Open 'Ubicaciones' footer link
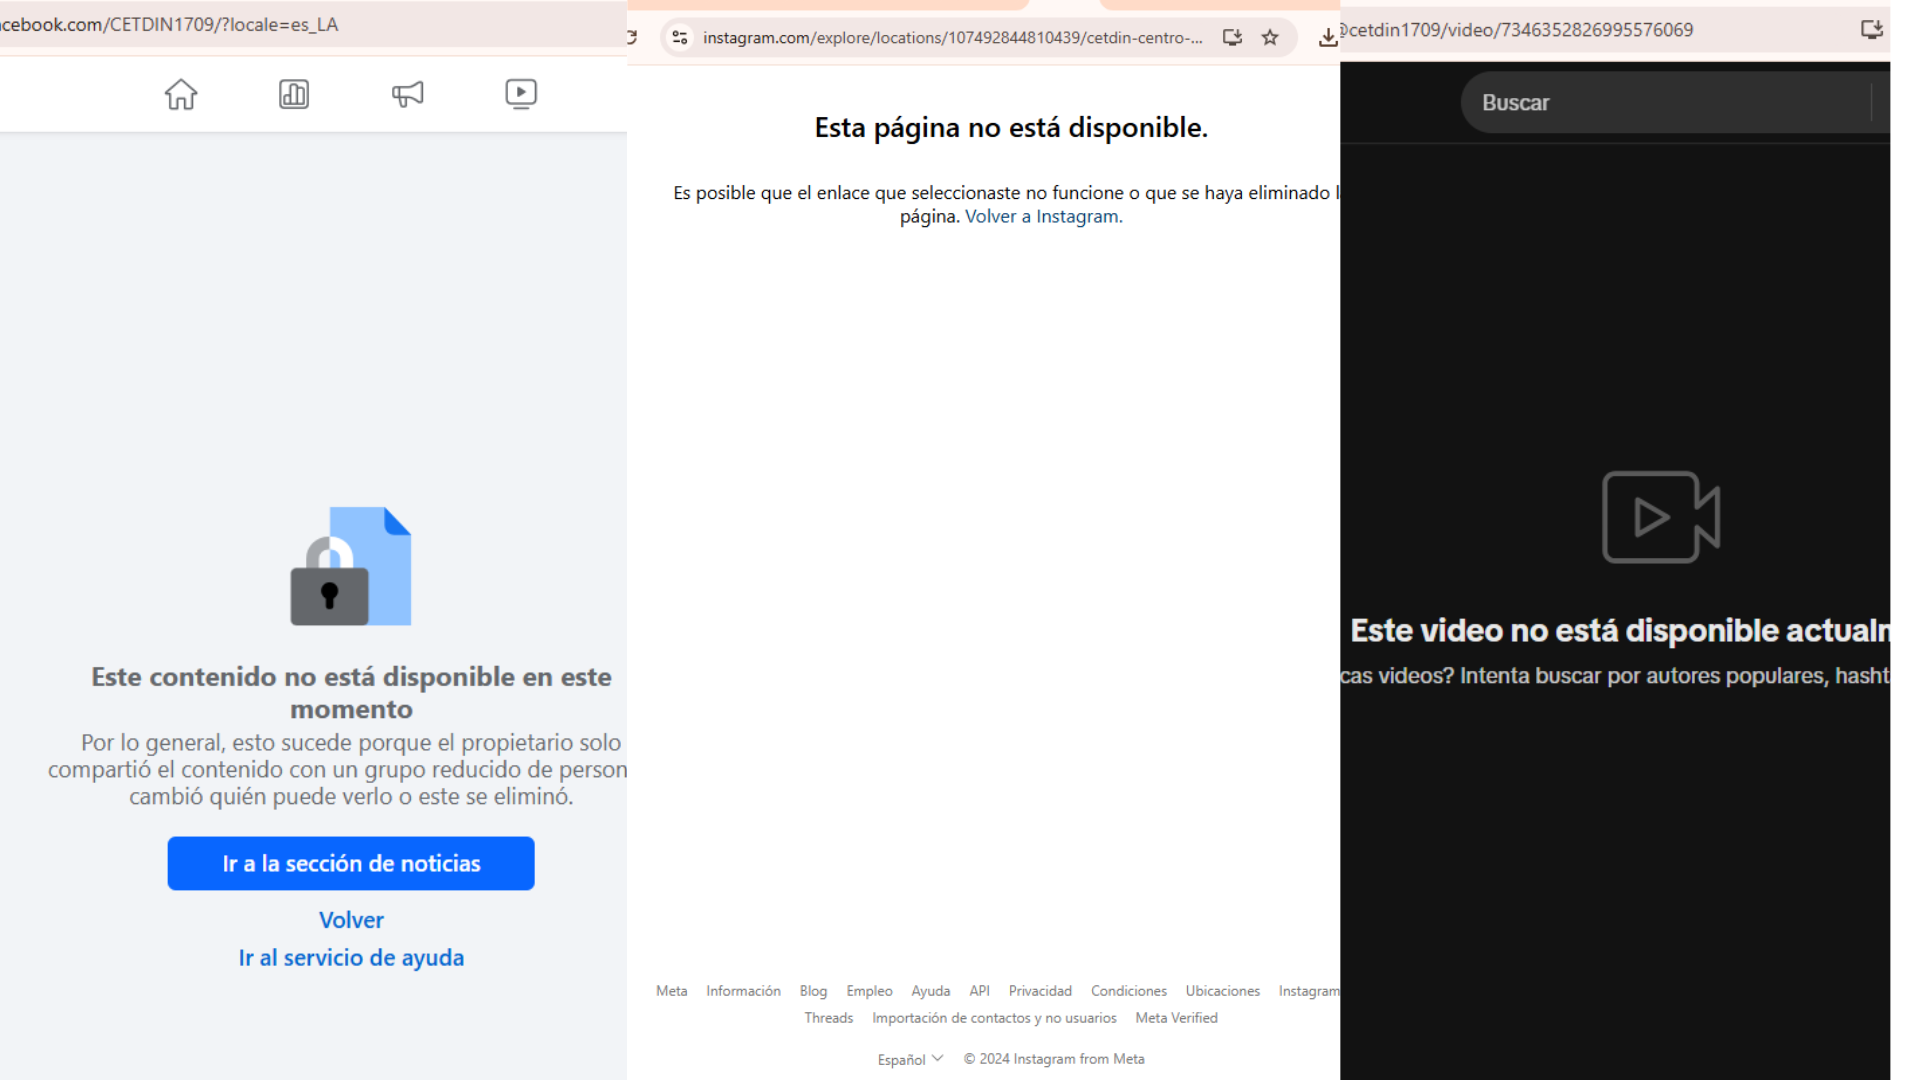This screenshot has height=1080, width=1920. click(1222, 991)
